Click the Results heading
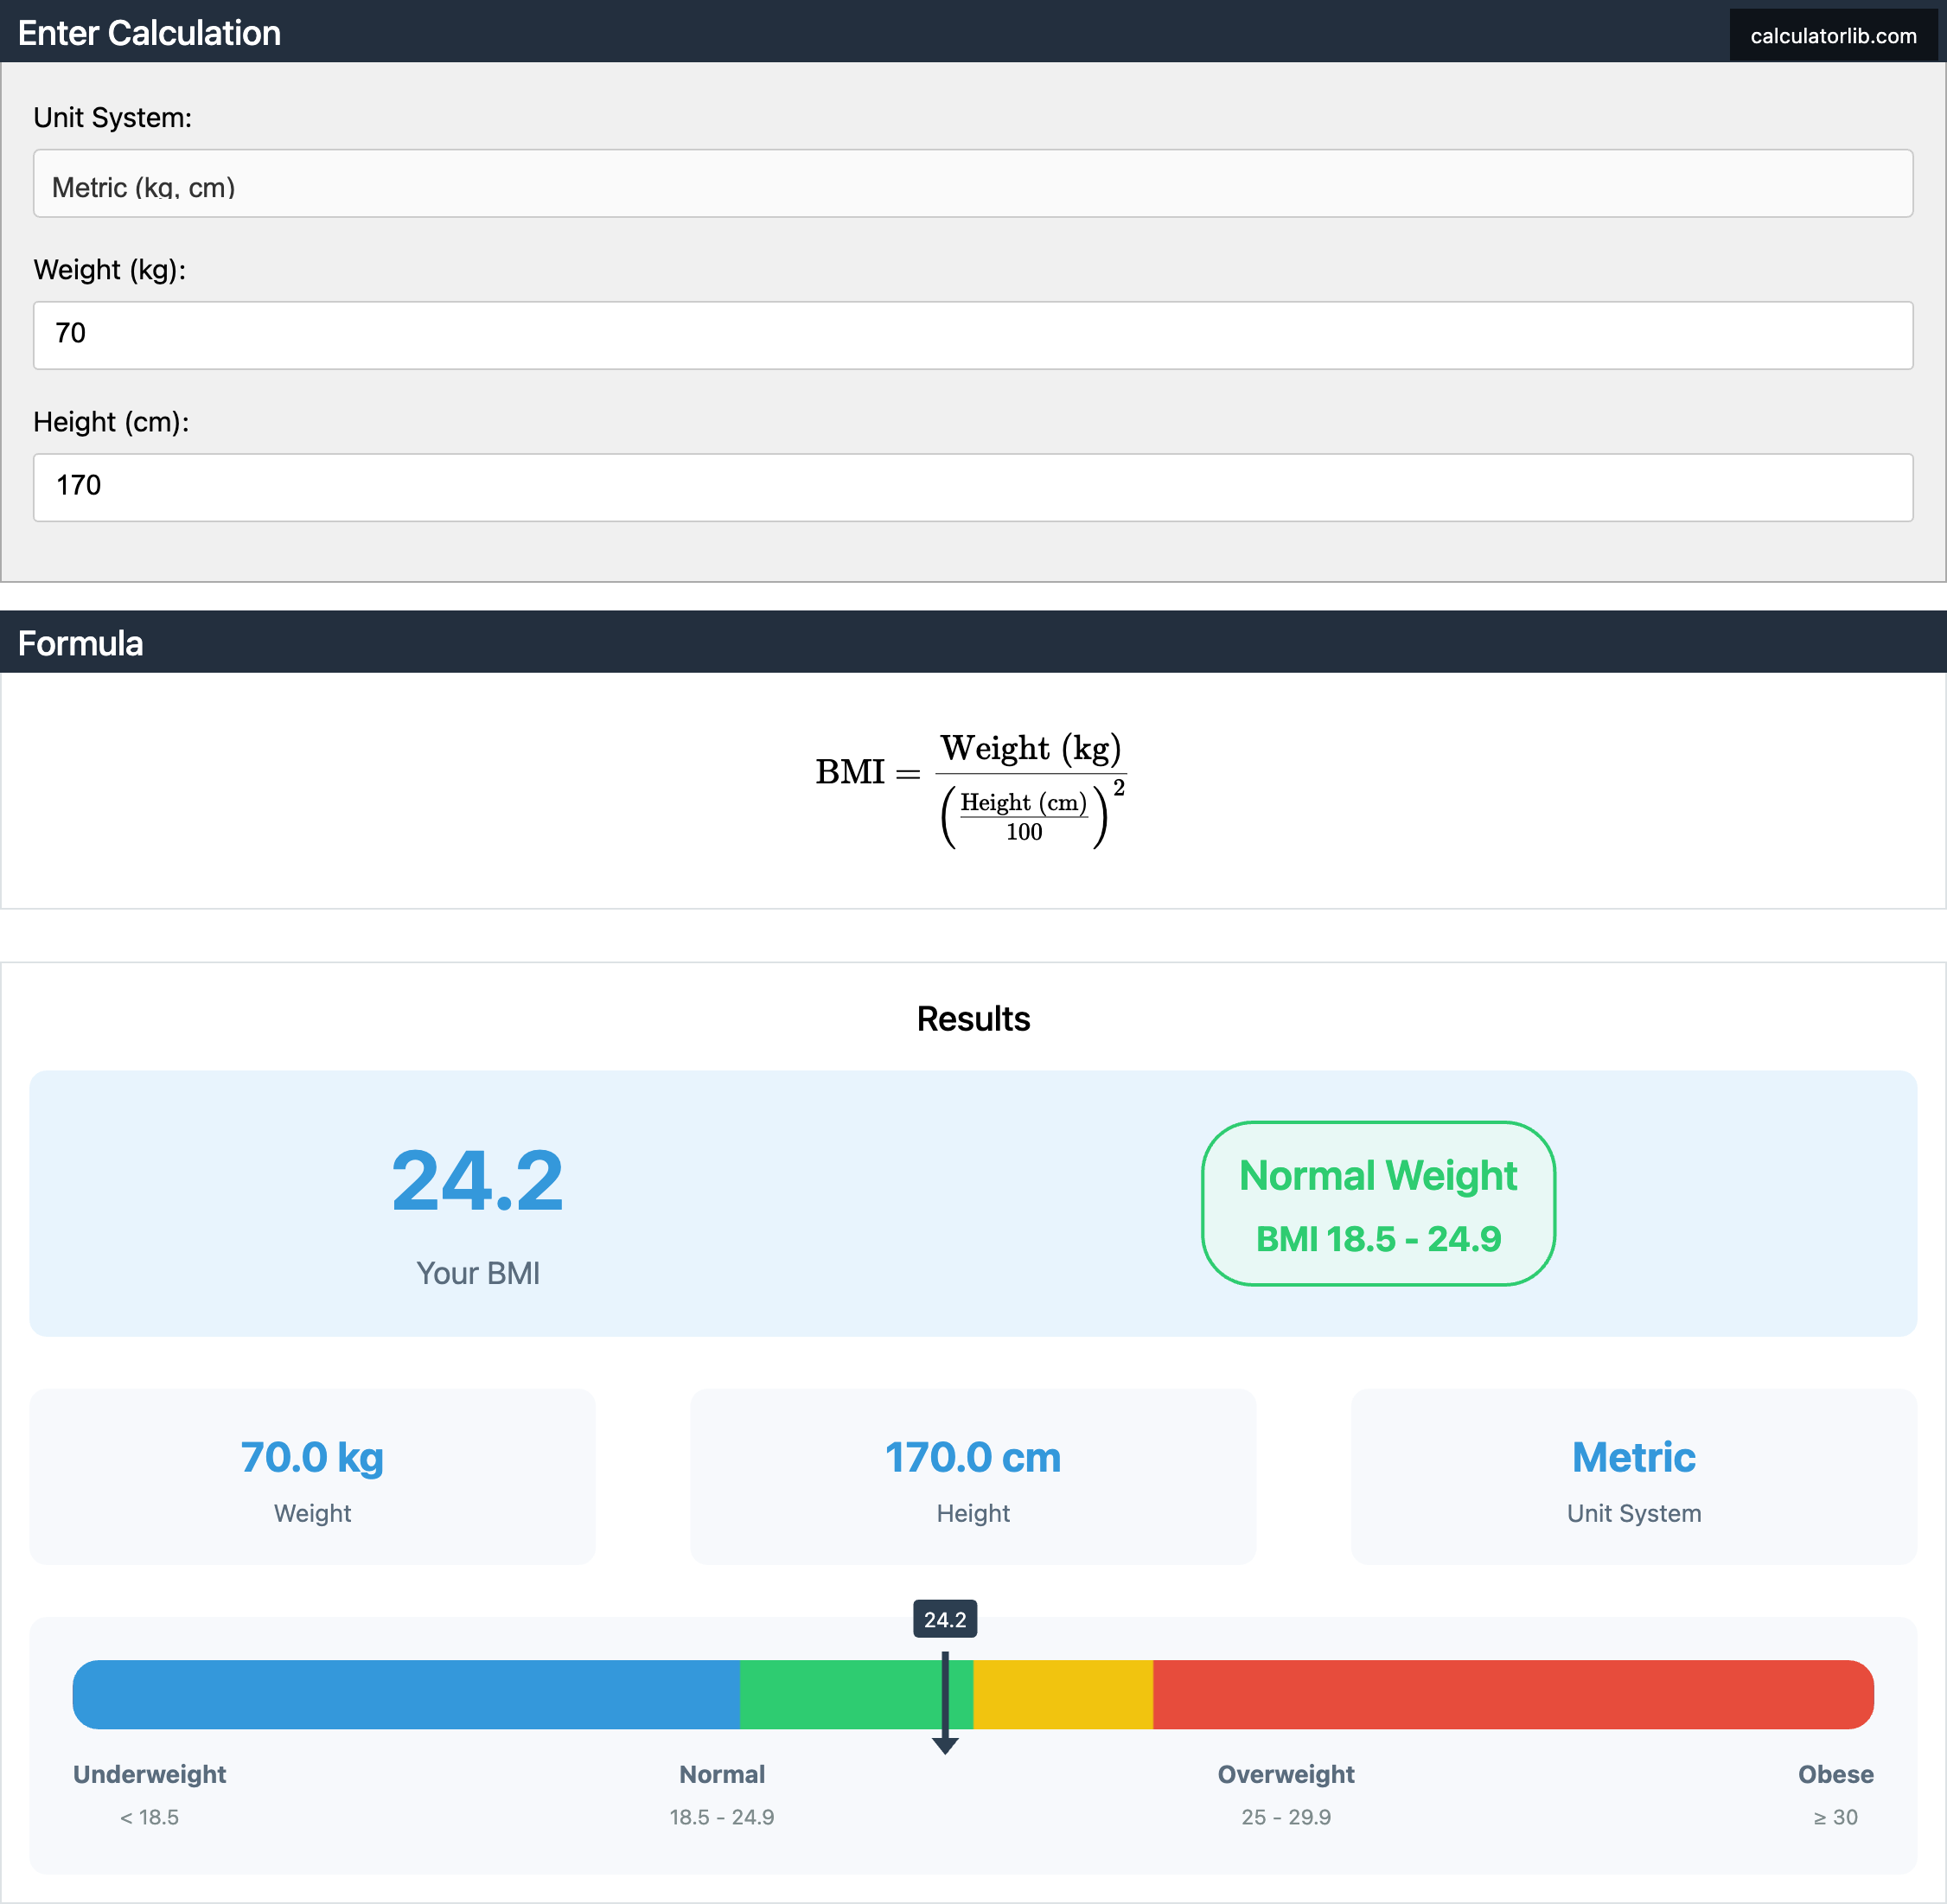The image size is (1947, 1904). (x=973, y=1018)
